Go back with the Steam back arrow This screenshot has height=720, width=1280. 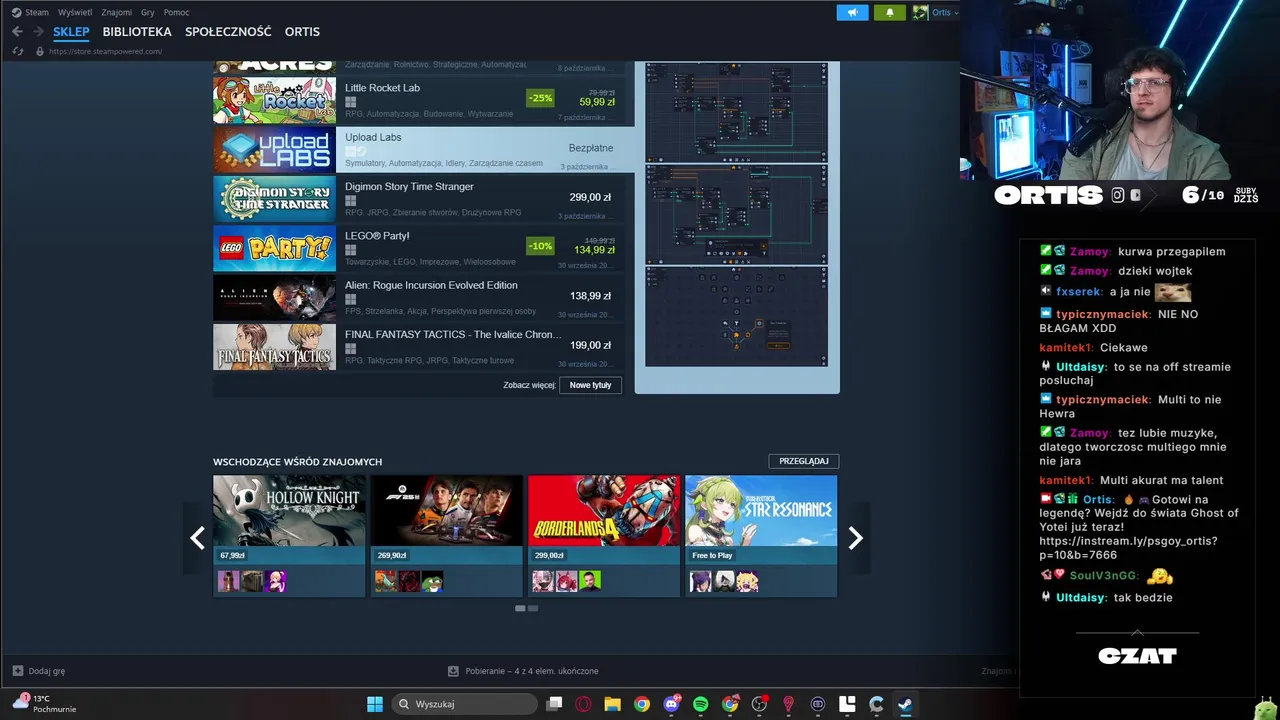point(17,32)
